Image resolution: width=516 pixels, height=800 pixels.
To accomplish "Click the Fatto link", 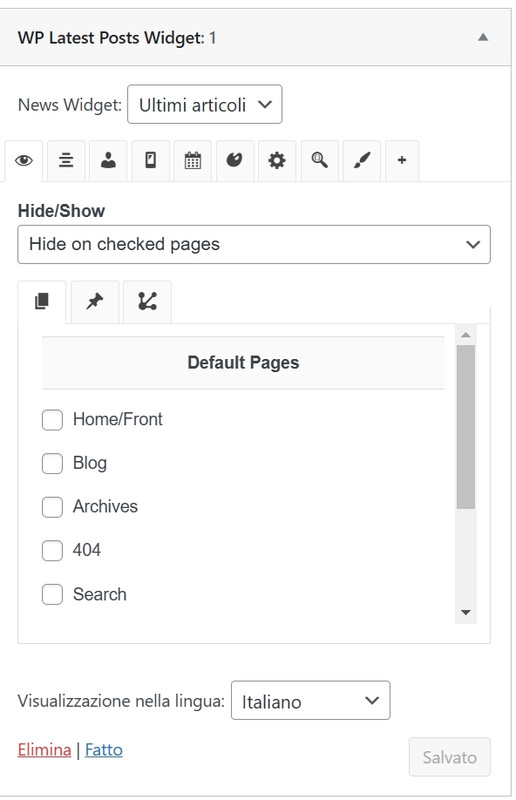I will 104,750.
